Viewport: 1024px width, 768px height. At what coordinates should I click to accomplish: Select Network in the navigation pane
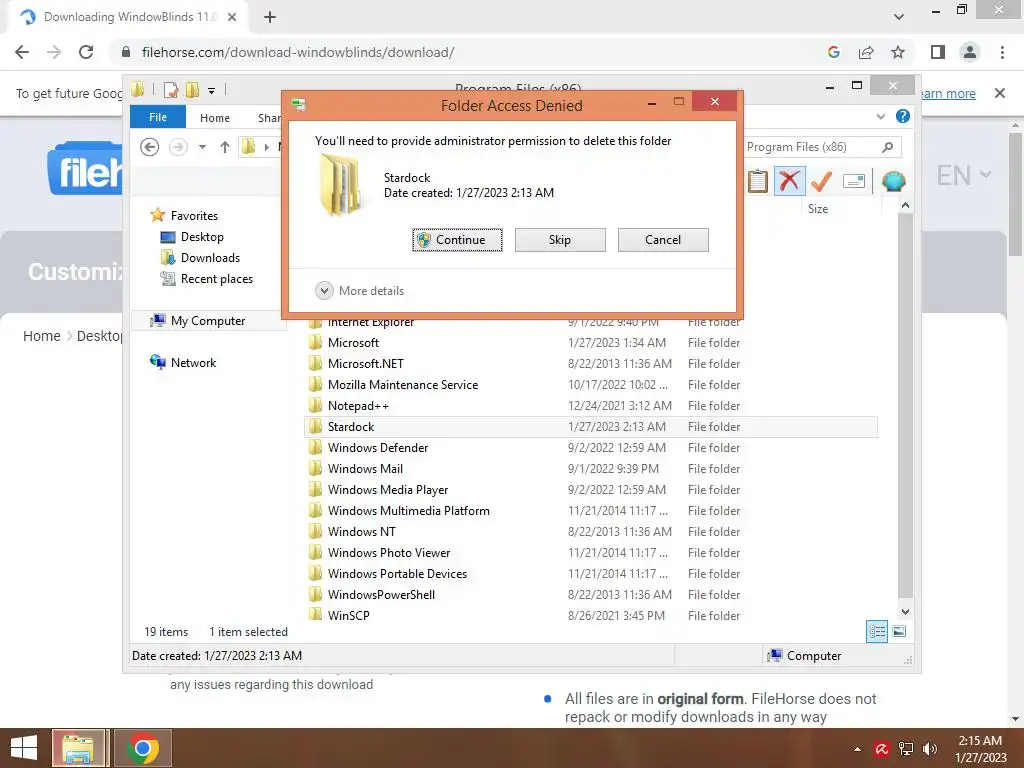(193, 362)
